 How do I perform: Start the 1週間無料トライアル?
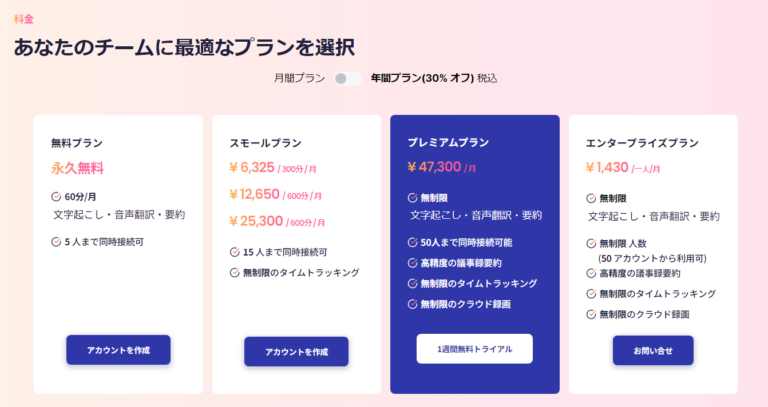(x=474, y=349)
